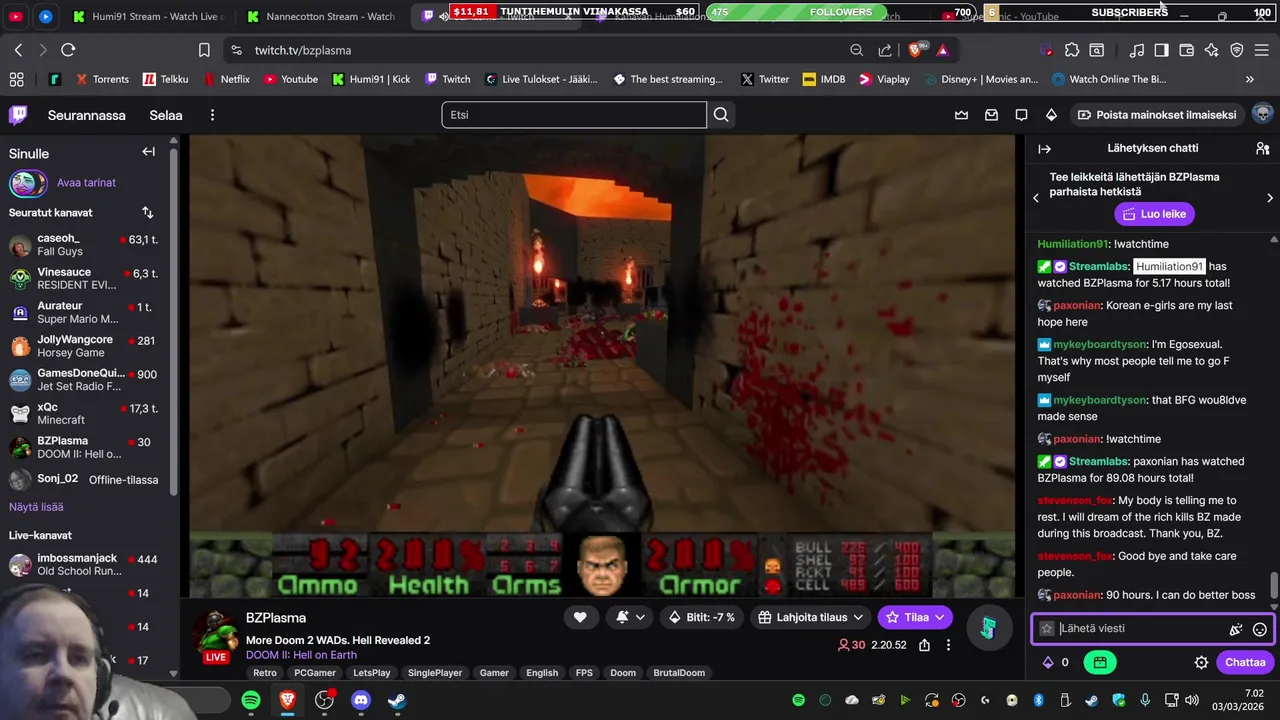Open chat community users list icon
The height and width of the screenshot is (720, 1280).
(x=1262, y=148)
